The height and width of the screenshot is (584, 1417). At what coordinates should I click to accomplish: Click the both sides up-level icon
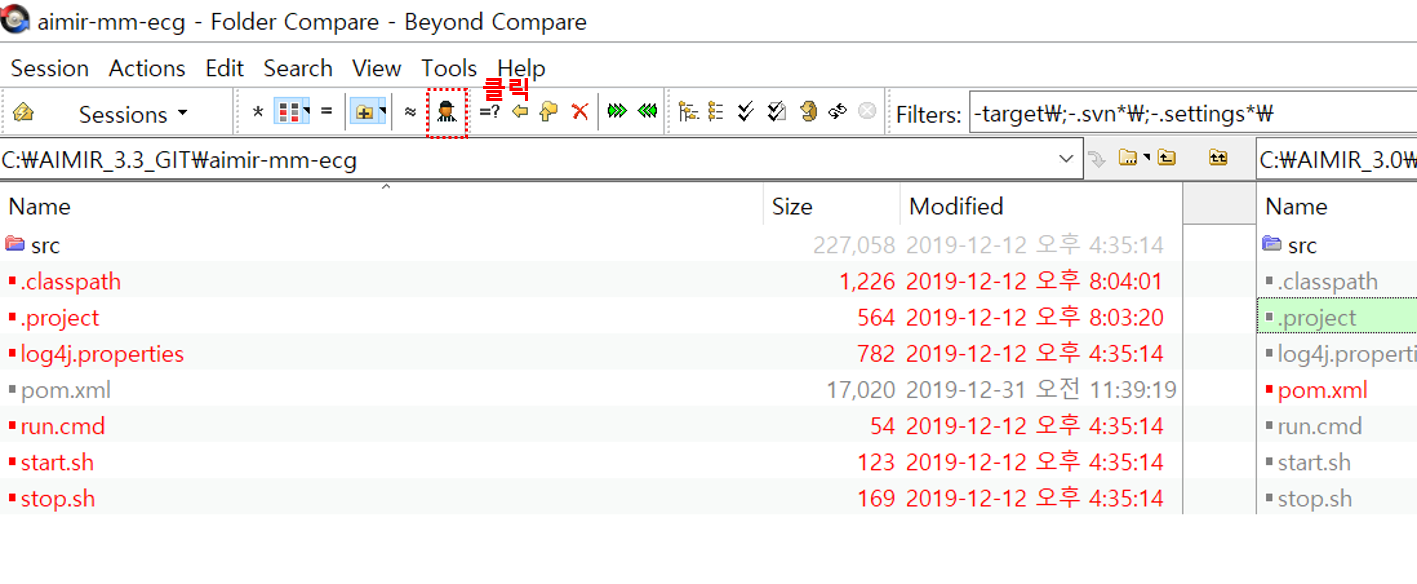coord(1218,158)
